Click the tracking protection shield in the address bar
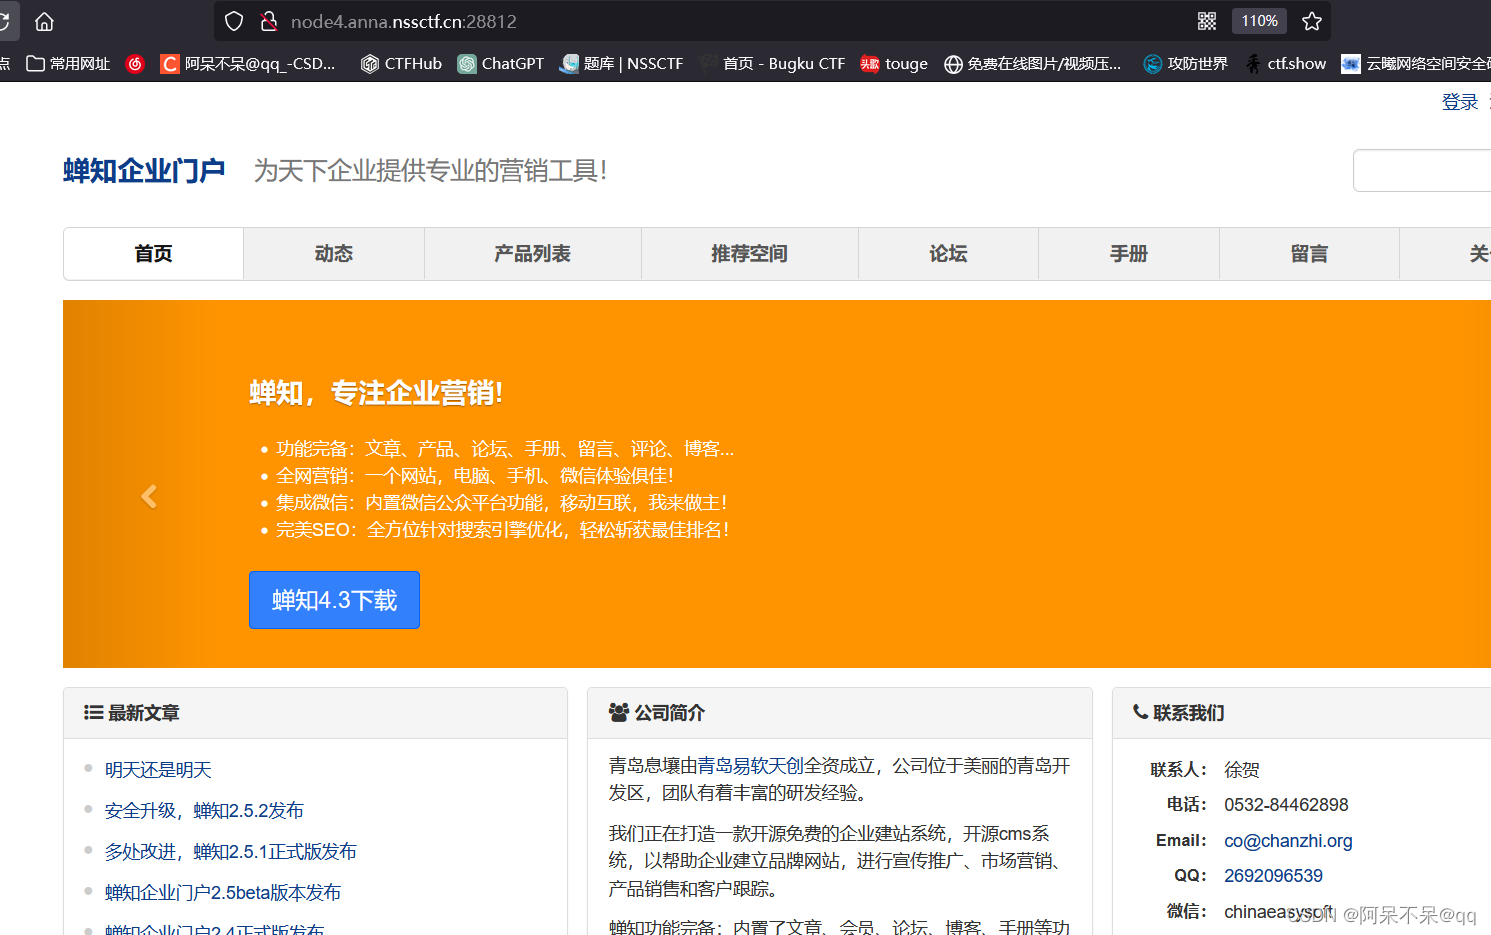The width and height of the screenshot is (1491, 935). [232, 21]
